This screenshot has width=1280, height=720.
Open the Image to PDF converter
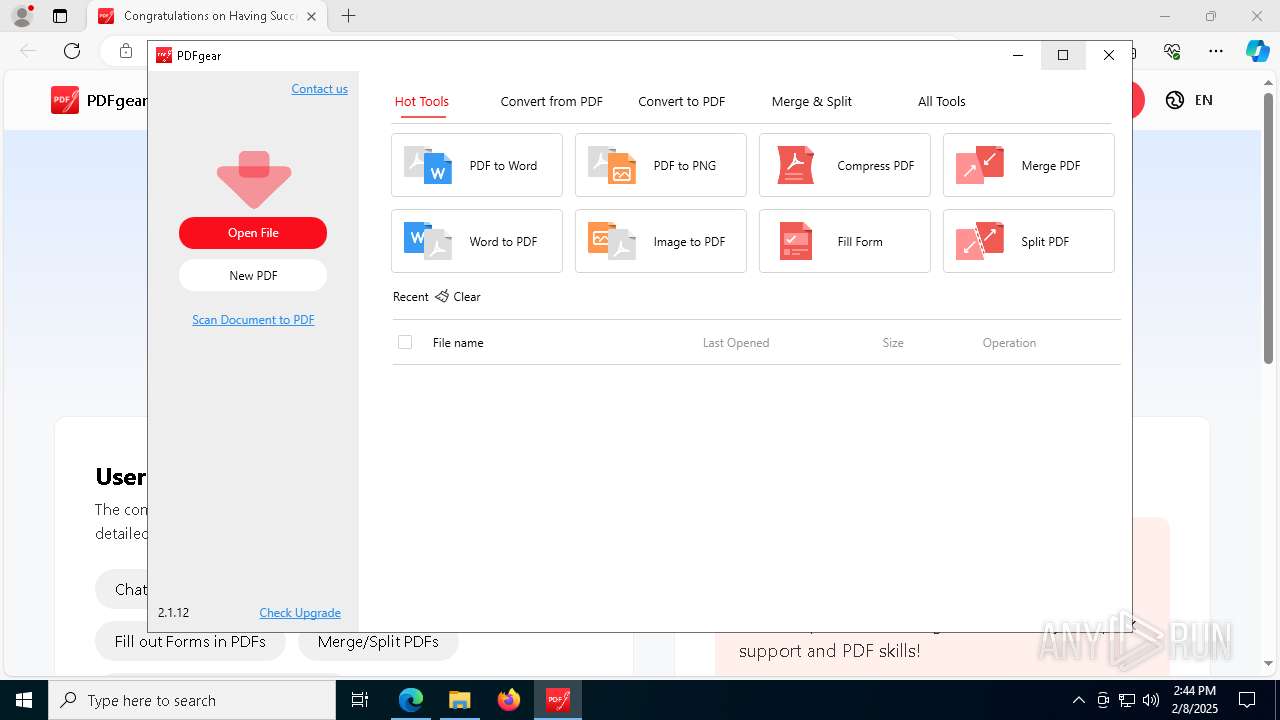coord(661,241)
